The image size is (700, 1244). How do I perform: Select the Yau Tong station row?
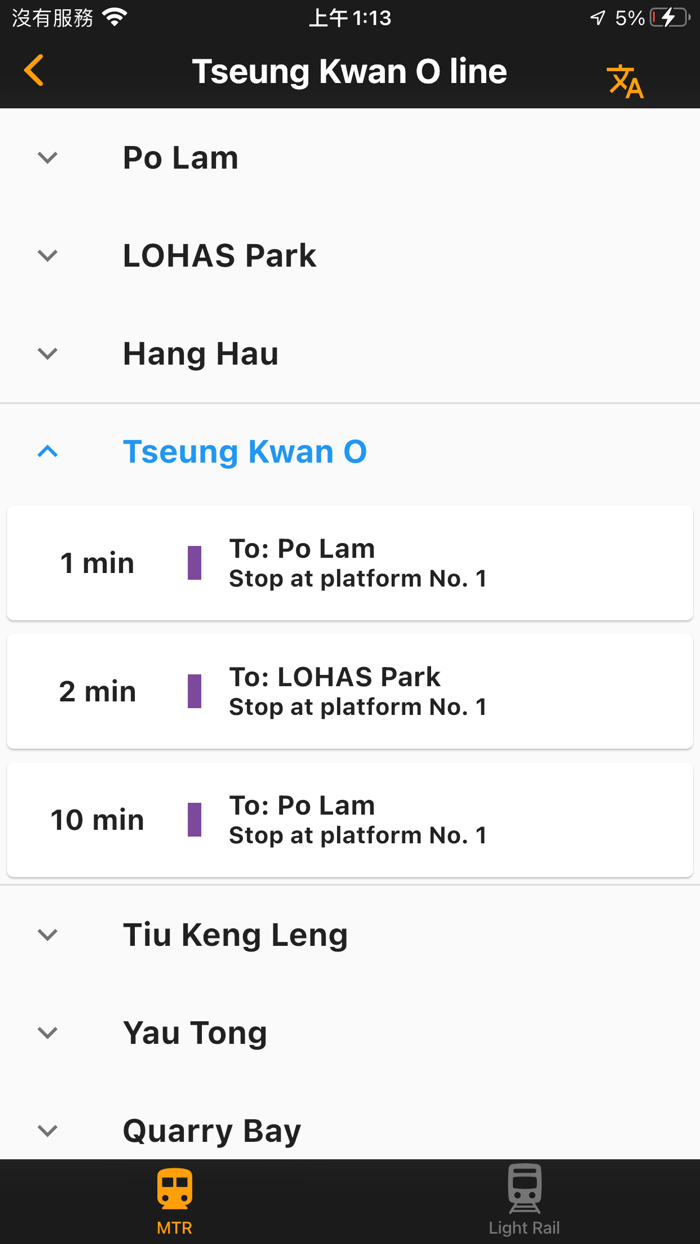tap(195, 1032)
